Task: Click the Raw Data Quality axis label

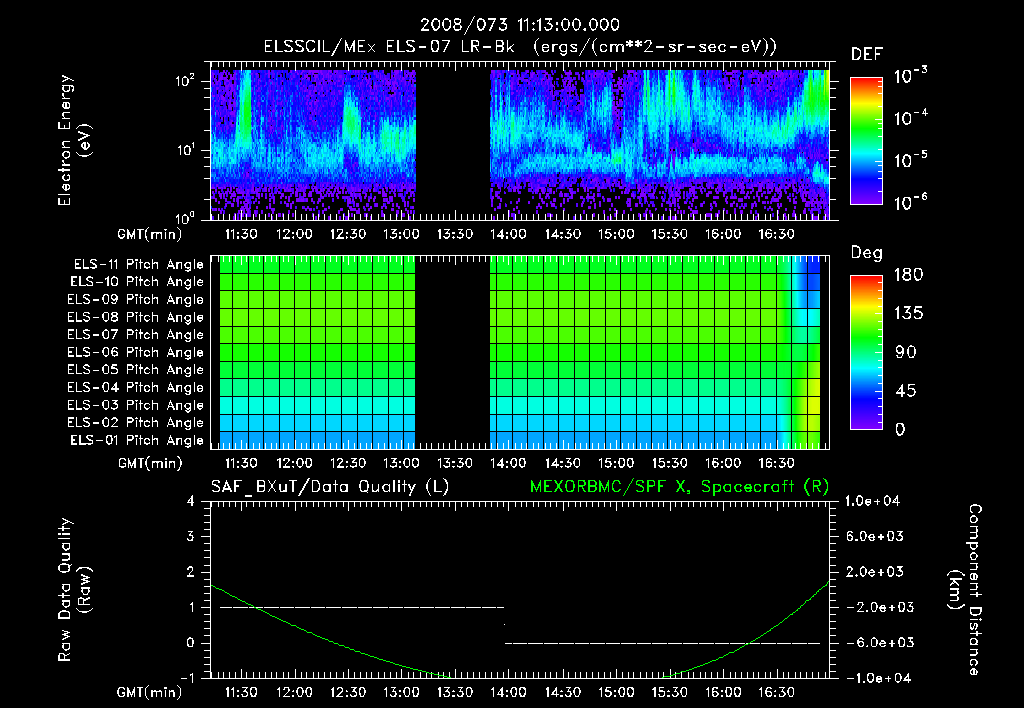Action: pos(74,590)
